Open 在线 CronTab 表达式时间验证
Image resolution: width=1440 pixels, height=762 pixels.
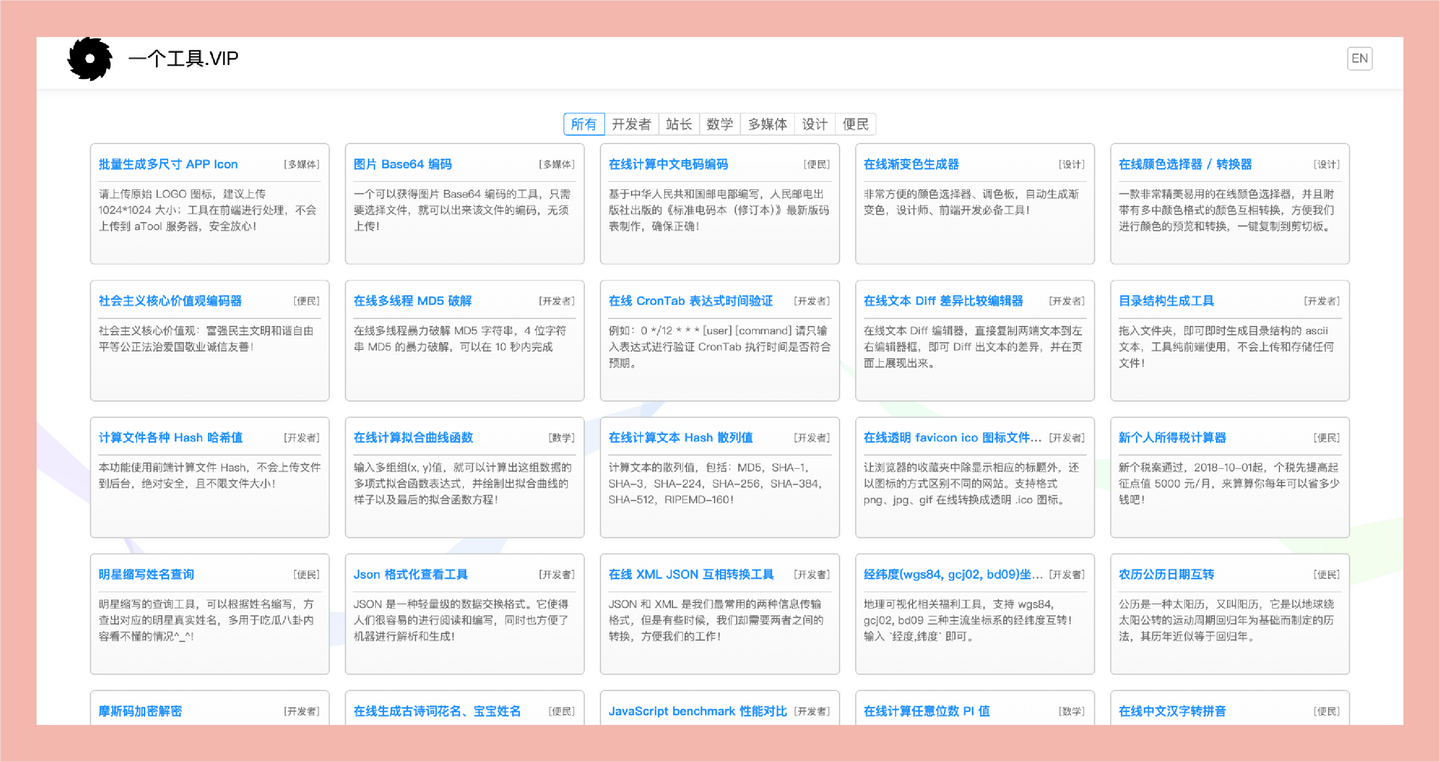(x=694, y=300)
